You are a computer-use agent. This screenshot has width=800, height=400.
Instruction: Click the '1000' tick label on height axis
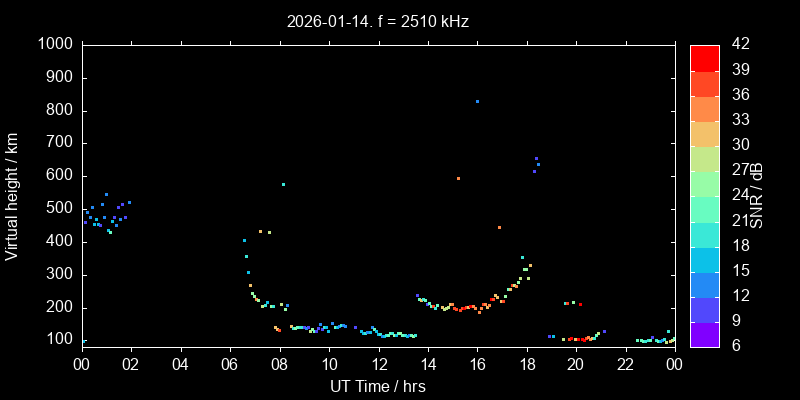55,44
